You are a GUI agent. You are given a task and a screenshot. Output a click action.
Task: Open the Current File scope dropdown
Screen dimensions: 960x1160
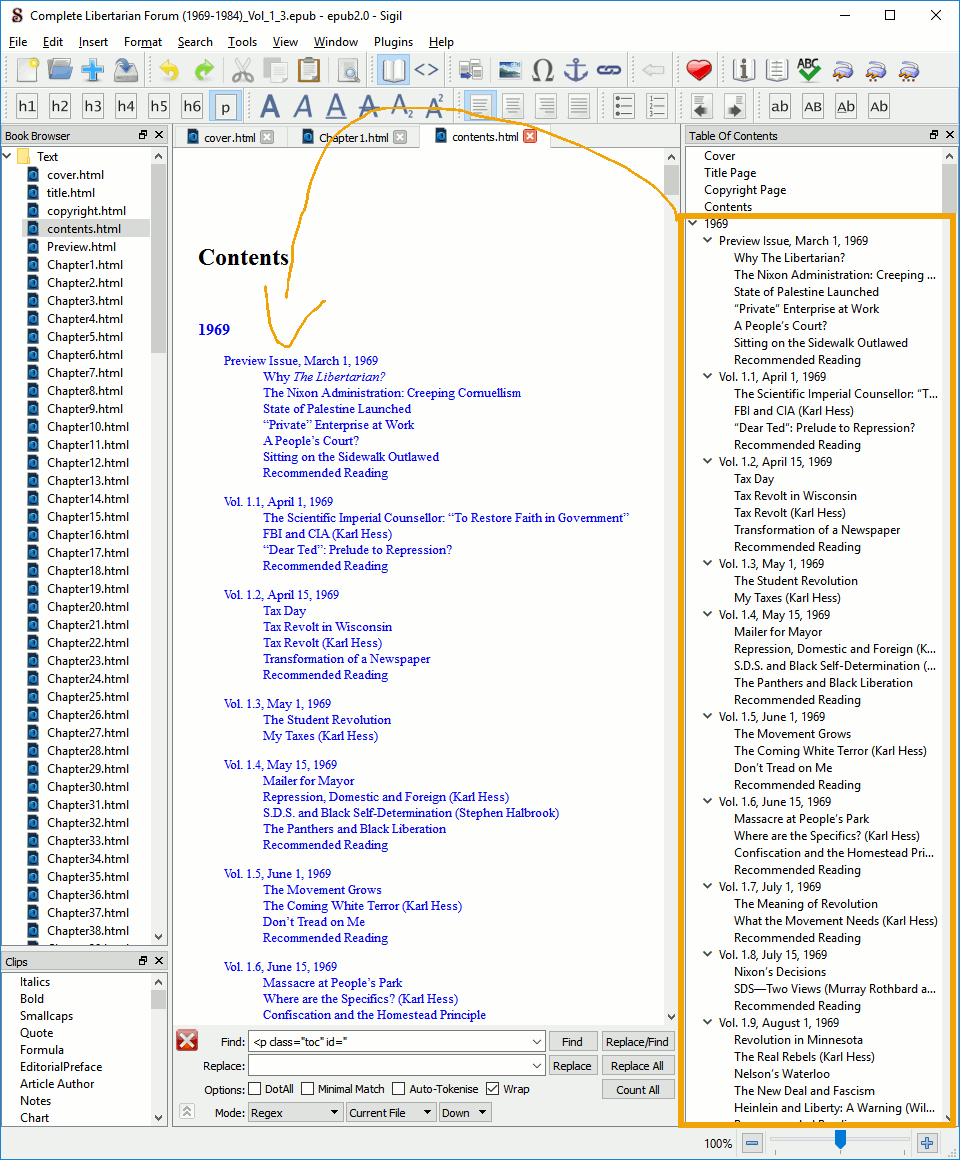(x=391, y=1113)
